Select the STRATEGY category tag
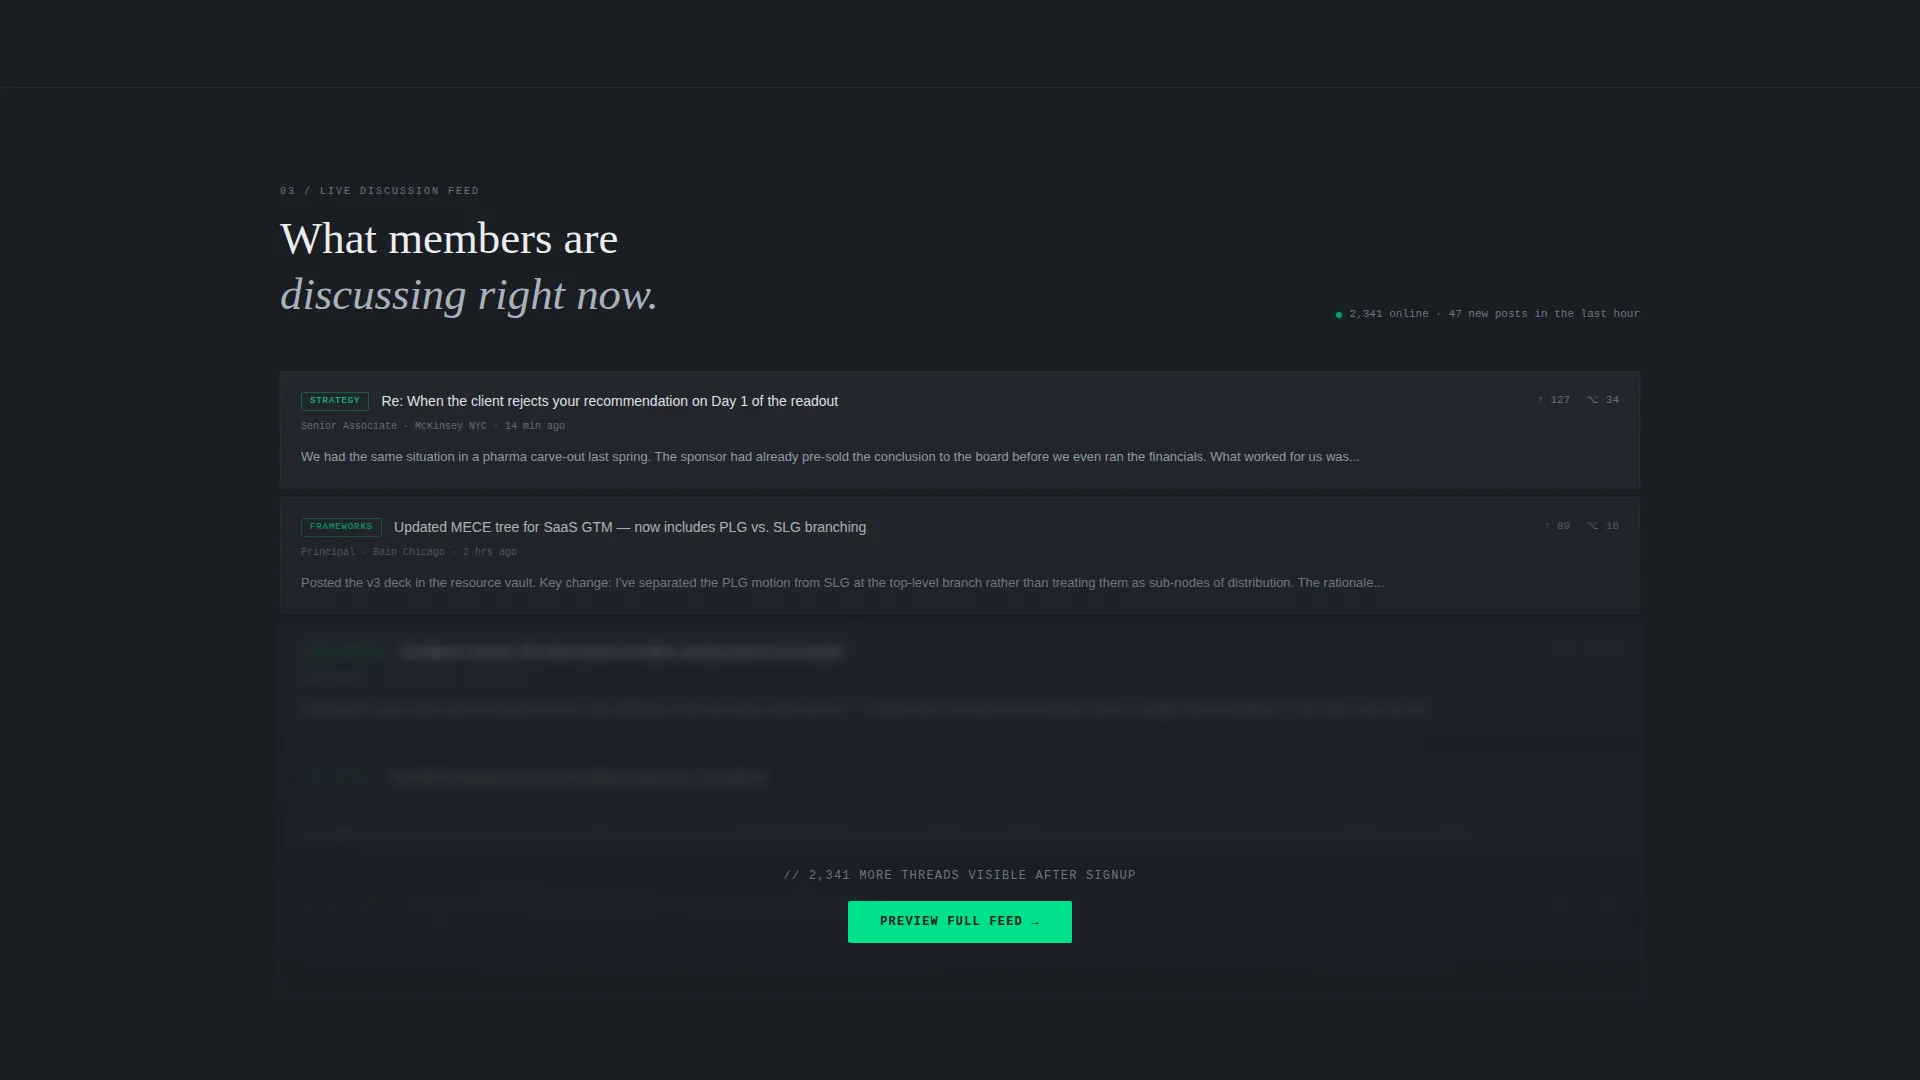1920x1080 pixels. 335,401
